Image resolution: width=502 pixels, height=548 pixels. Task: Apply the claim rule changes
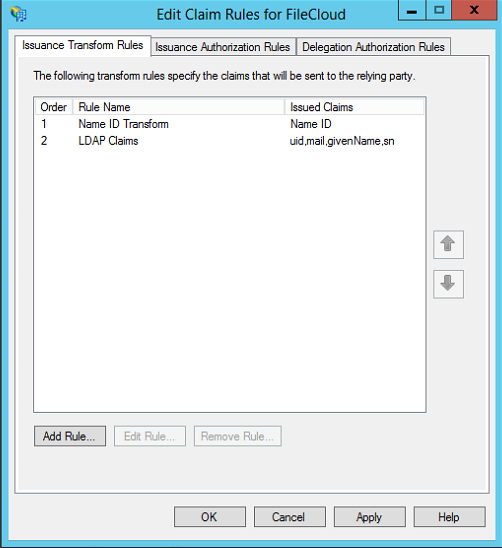pos(370,517)
